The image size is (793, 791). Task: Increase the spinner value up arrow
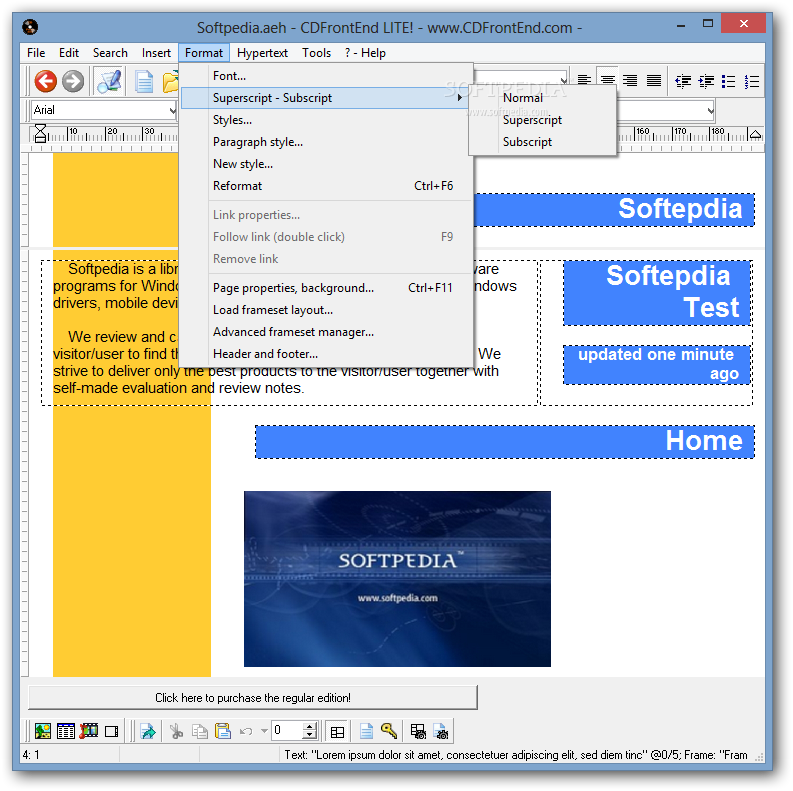click(x=310, y=726)
